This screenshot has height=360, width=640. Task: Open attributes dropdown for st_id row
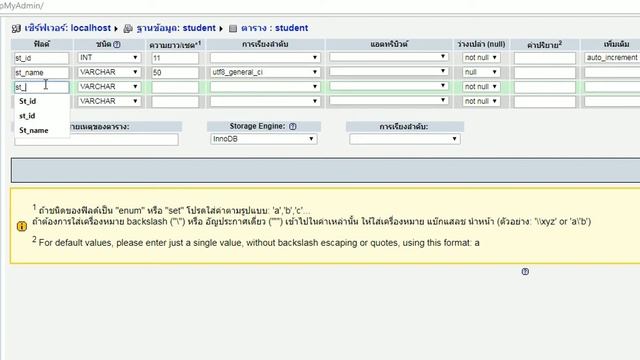388,57
